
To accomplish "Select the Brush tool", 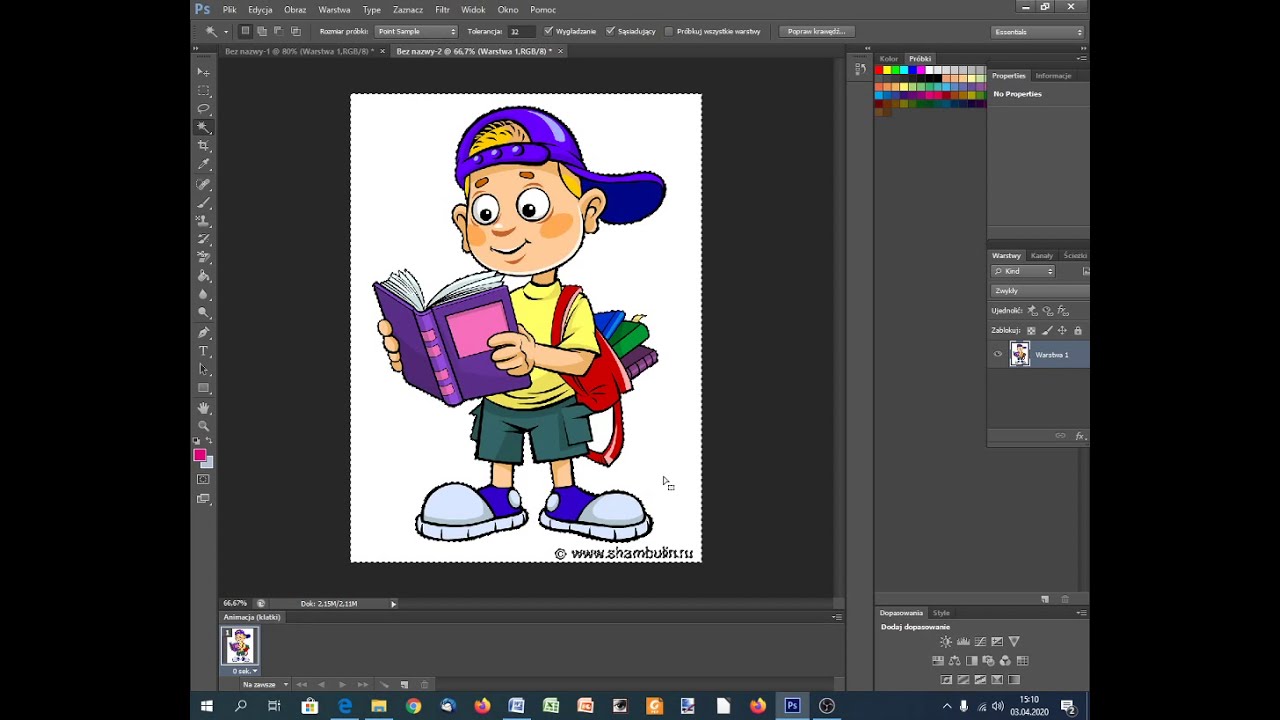I will click(x=203, y=202).
